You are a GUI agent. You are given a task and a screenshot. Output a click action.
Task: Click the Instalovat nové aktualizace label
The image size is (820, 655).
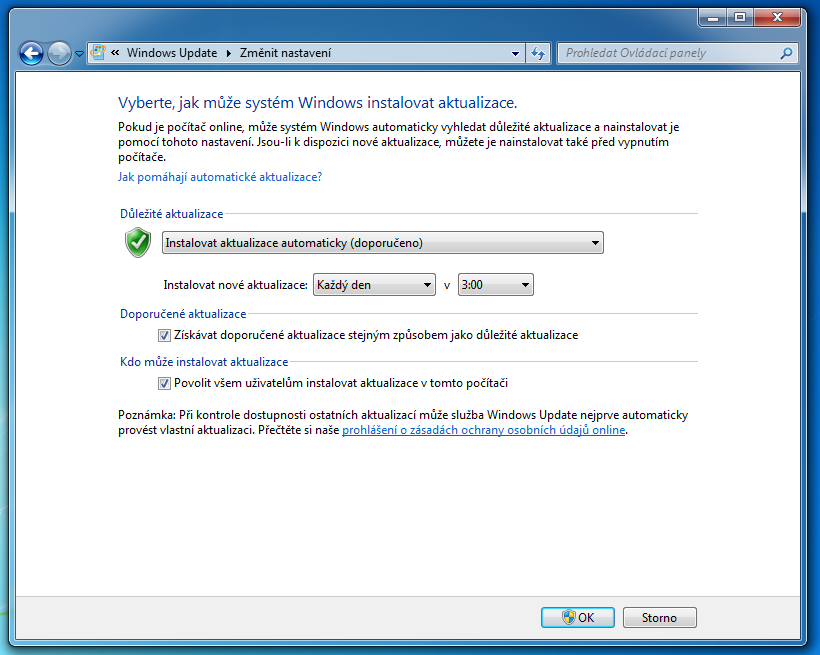(235, 285)
